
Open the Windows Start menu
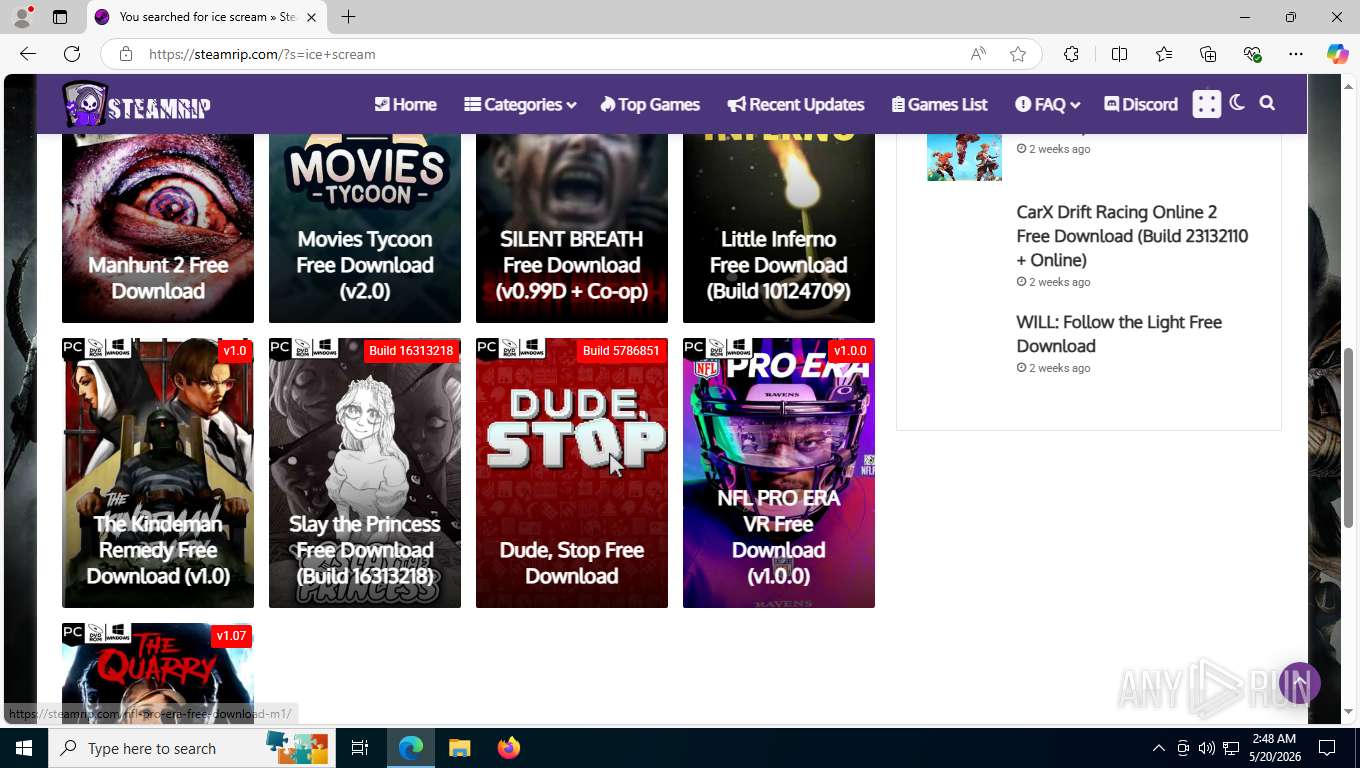coord(24,748)
